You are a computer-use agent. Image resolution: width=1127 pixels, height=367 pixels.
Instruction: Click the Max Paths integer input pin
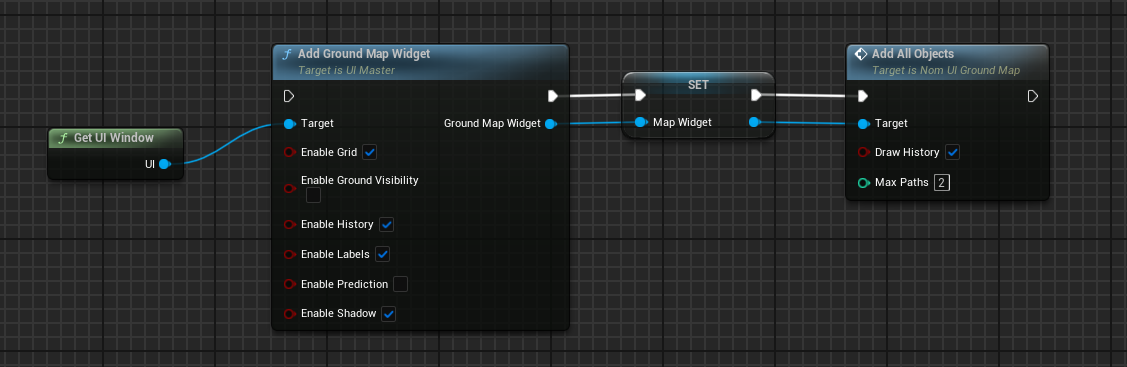(x=863, y=182)
